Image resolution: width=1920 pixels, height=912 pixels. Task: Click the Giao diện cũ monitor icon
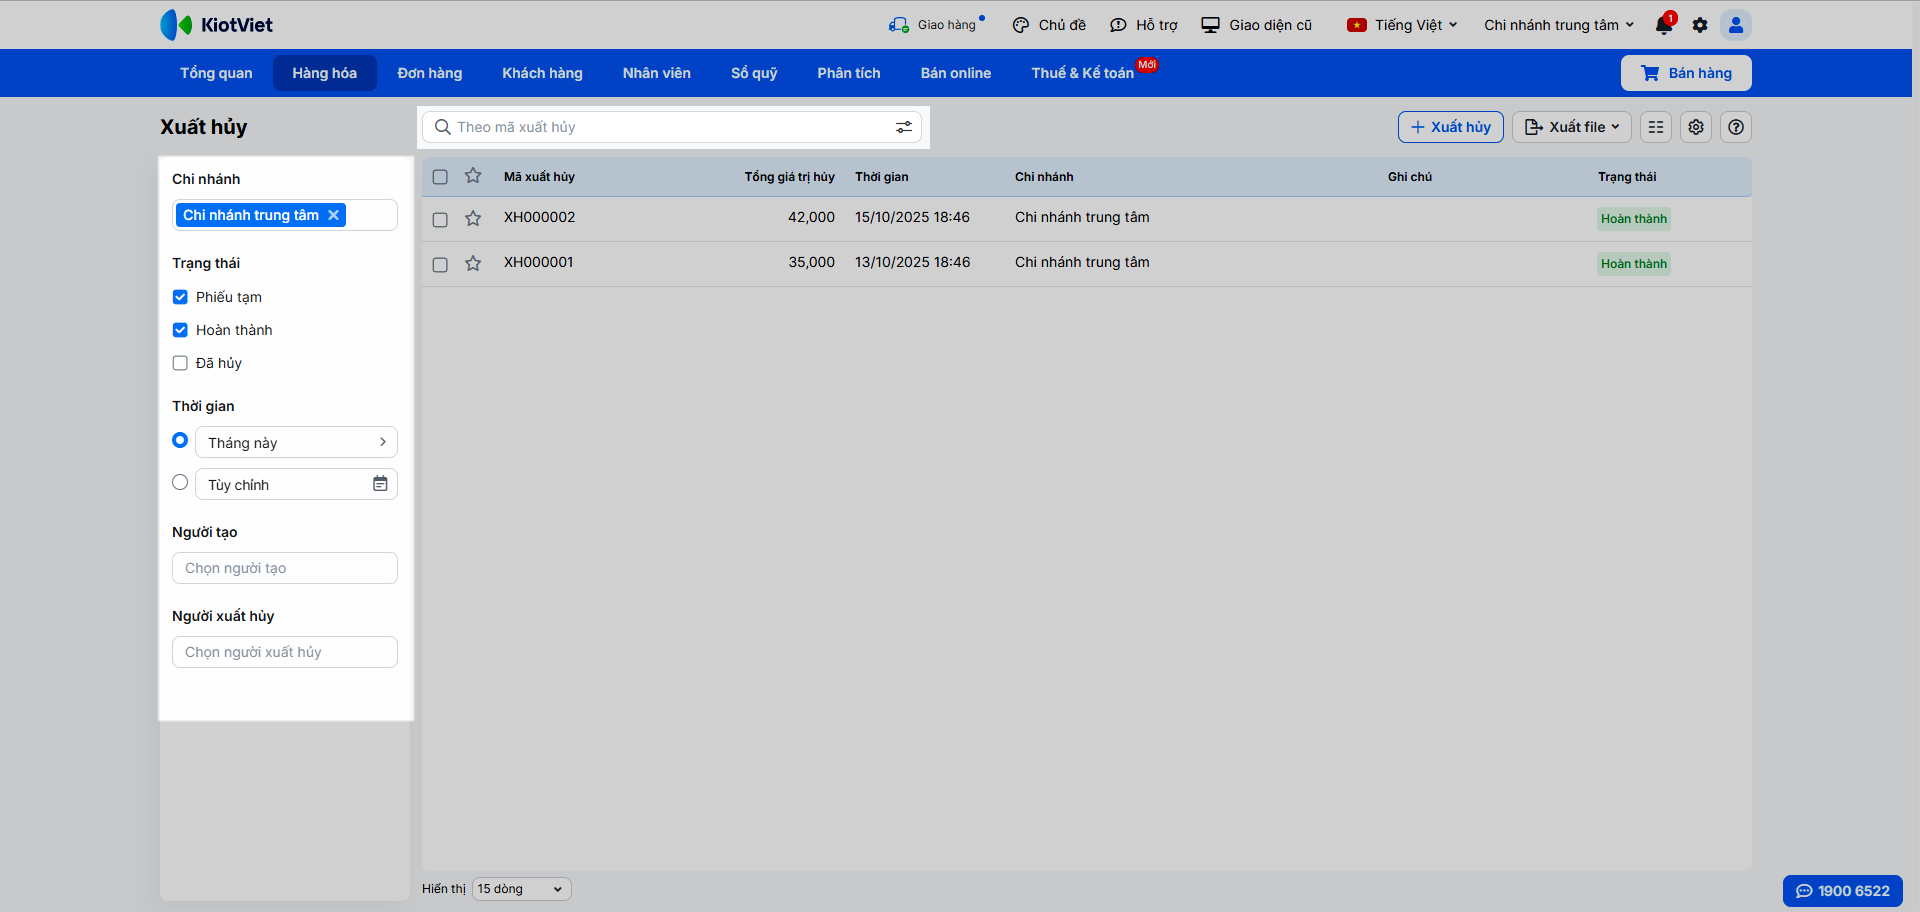1210,25
